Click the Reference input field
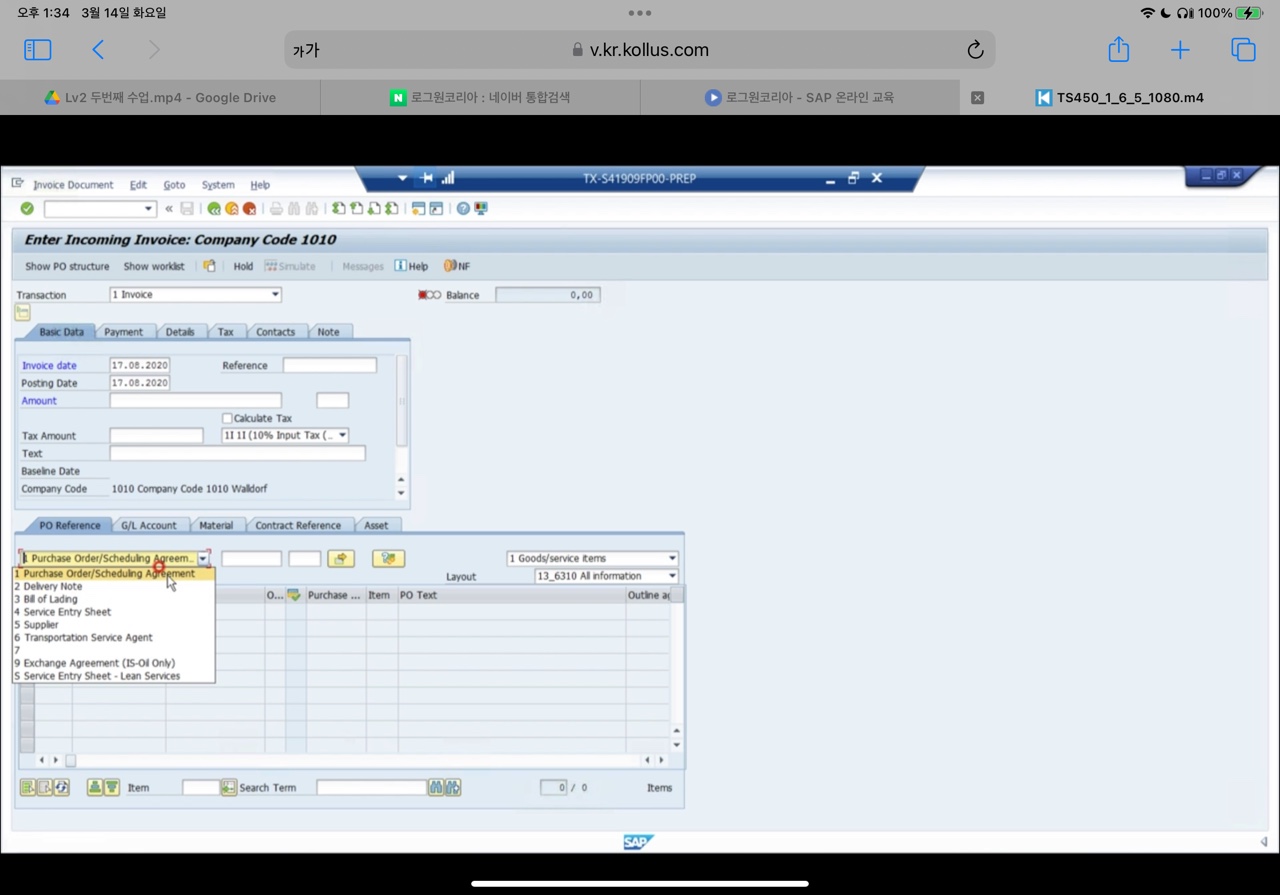 330,365
